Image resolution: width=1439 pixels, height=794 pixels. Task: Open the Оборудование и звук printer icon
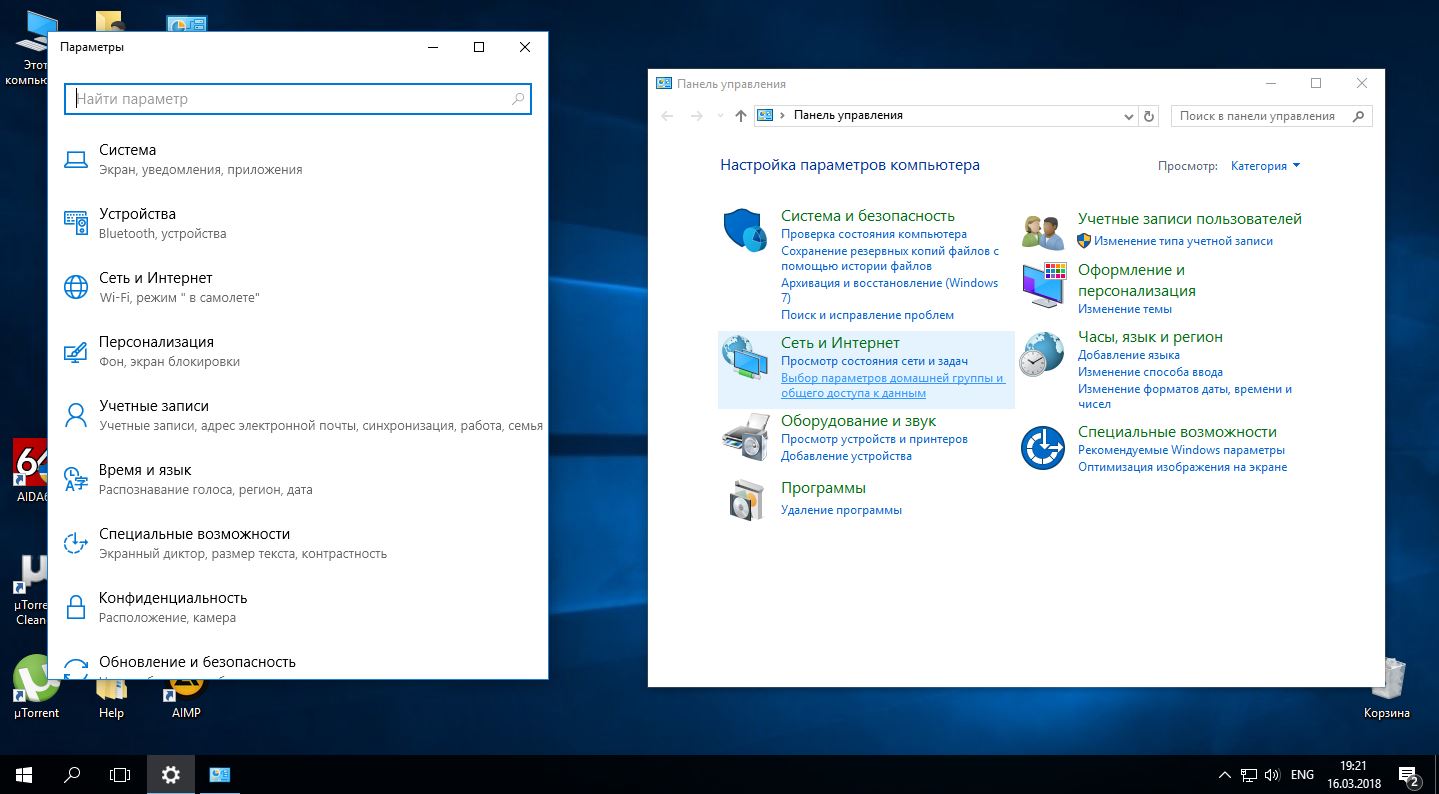tap(744, 436)
